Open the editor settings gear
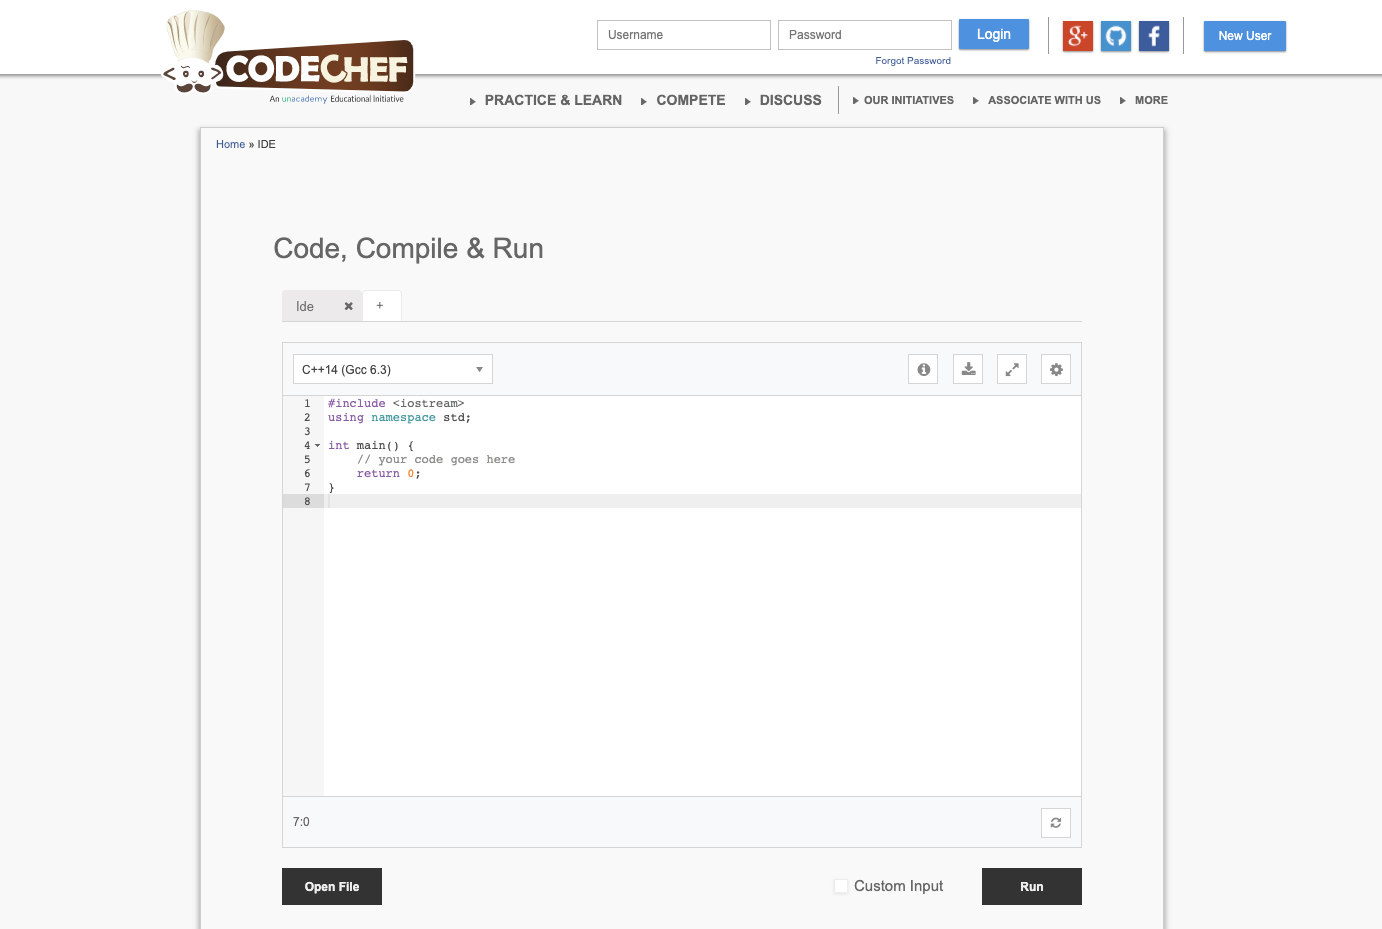1382x929 pixels. (x=1056, y=368)
